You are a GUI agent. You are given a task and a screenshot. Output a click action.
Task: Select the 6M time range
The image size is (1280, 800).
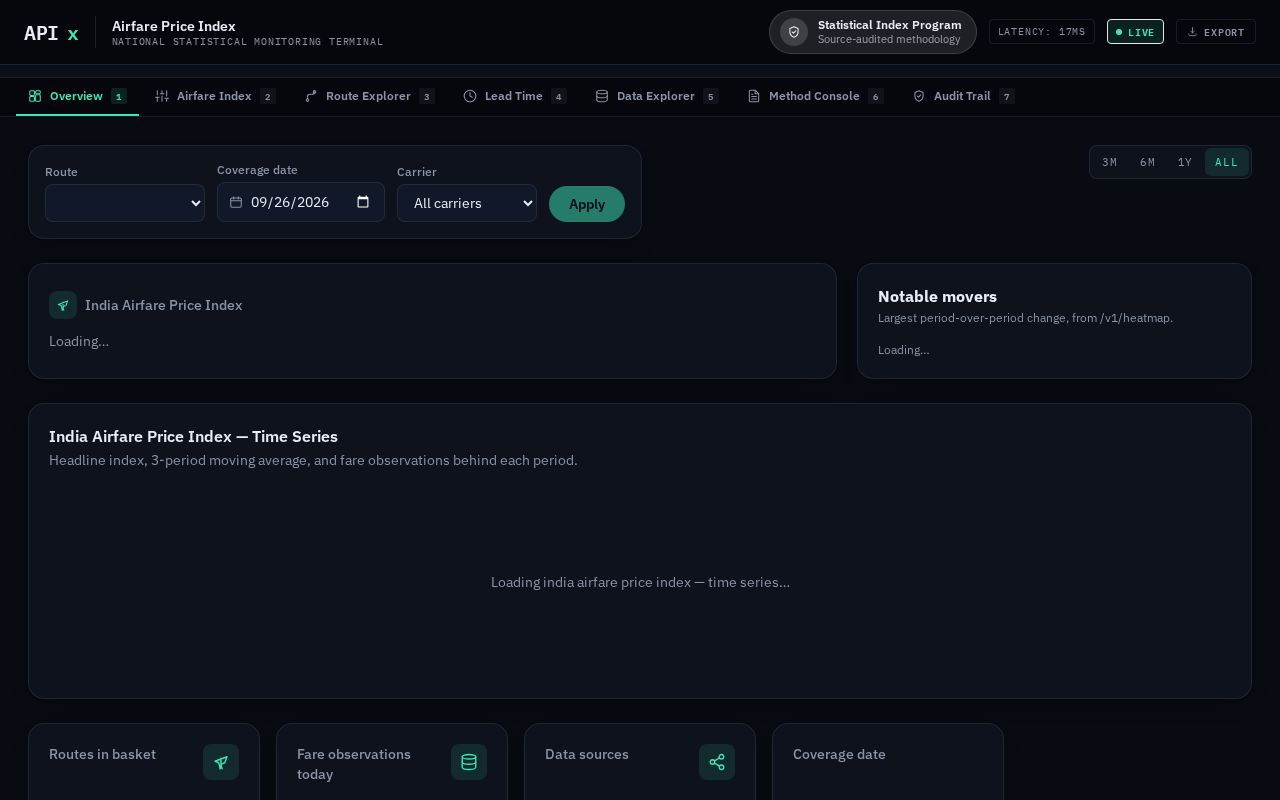[x=1147, y=162]
